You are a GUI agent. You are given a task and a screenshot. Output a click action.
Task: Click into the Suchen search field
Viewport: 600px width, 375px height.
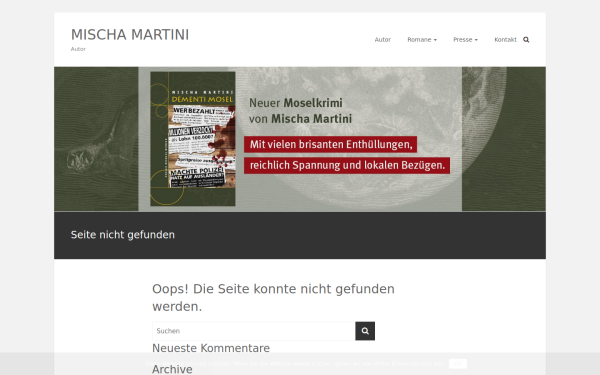coord(254,331)
